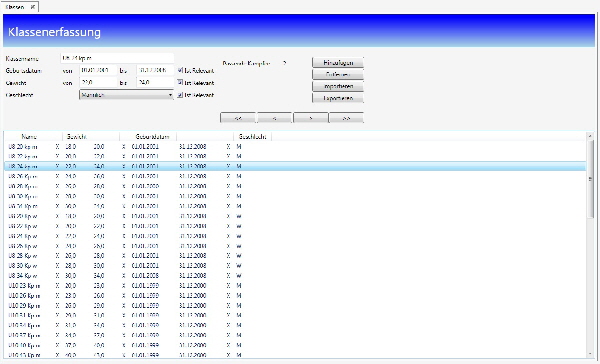600x364 pixels.
Task: Click the next-record ">" navigation button
Action: [x=310, y=118]
